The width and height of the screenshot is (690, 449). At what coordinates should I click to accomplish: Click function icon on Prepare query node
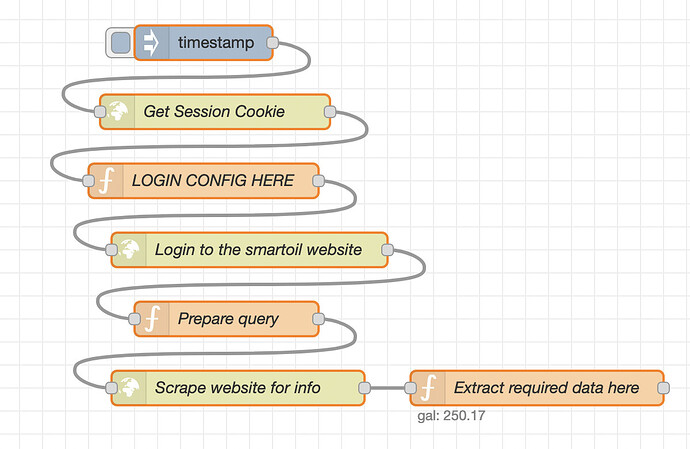pyautogui.click(x=152, y=319)
